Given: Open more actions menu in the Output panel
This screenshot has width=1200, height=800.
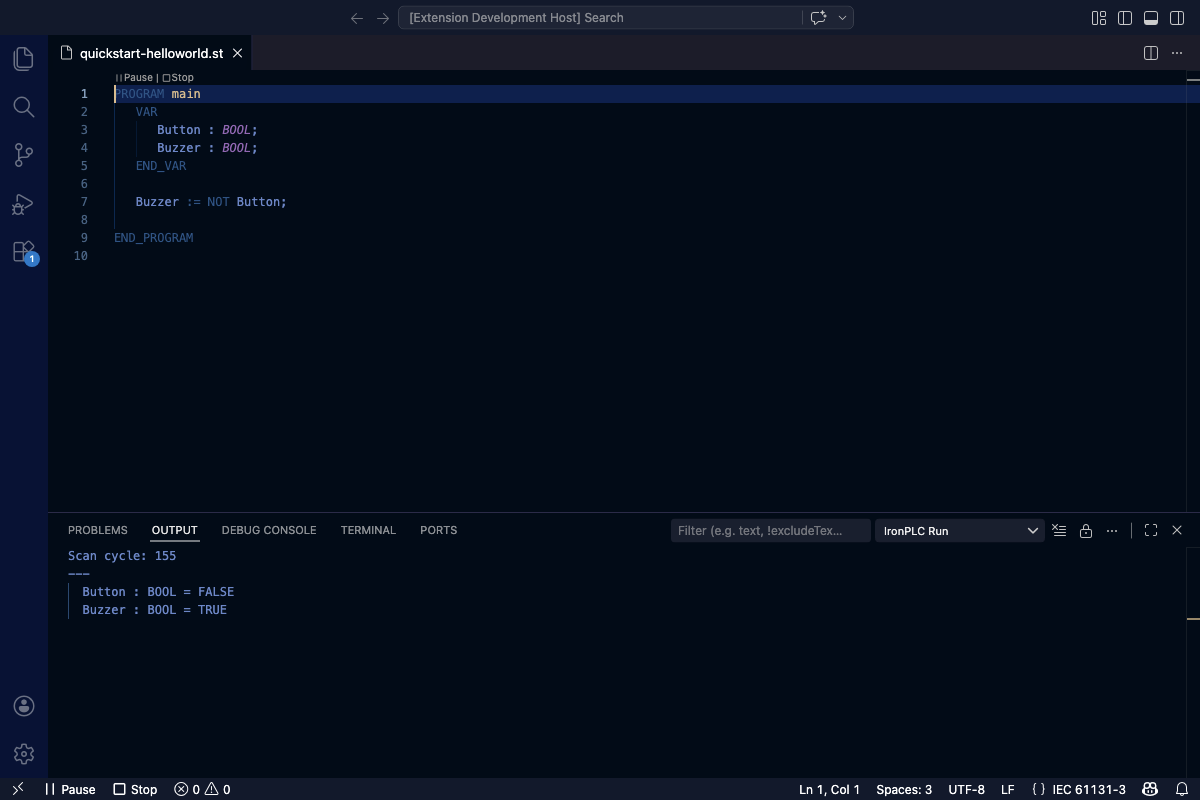Looking at the screenshot, I should tap(1112, 530).
